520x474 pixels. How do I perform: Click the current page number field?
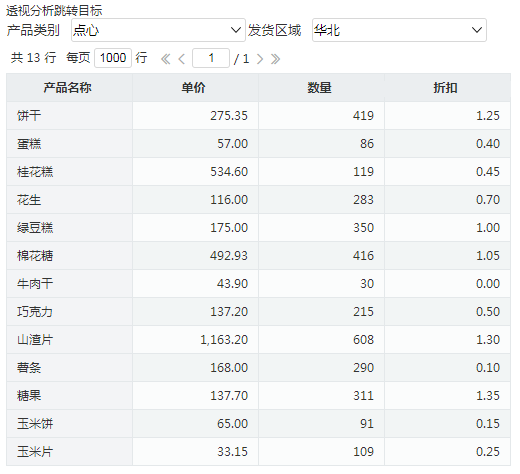[x=211, y=58]
